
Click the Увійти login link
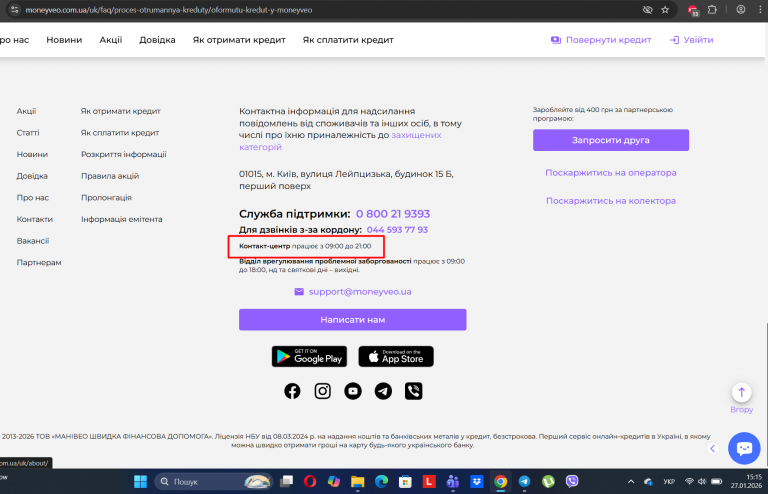tap(692, 40)
